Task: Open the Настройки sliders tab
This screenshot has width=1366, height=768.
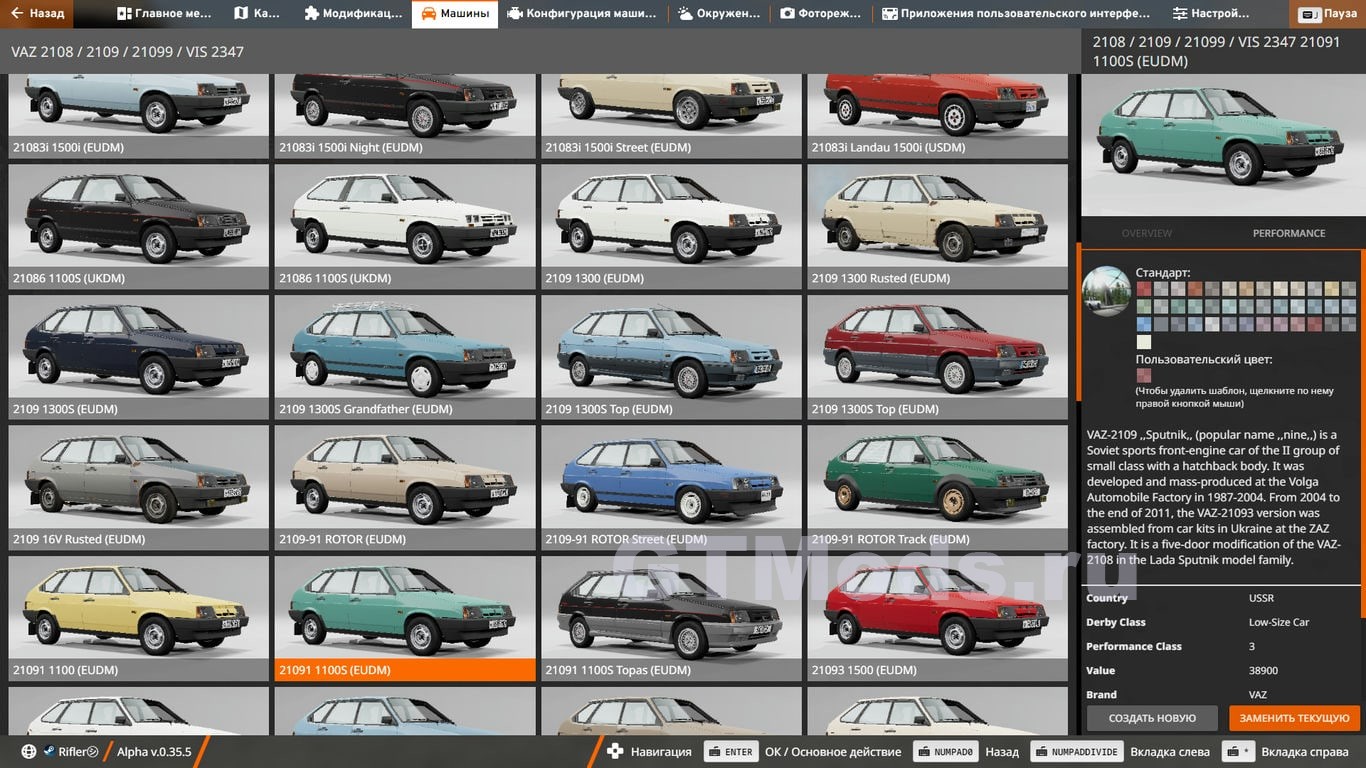Action: point(1211,14)
